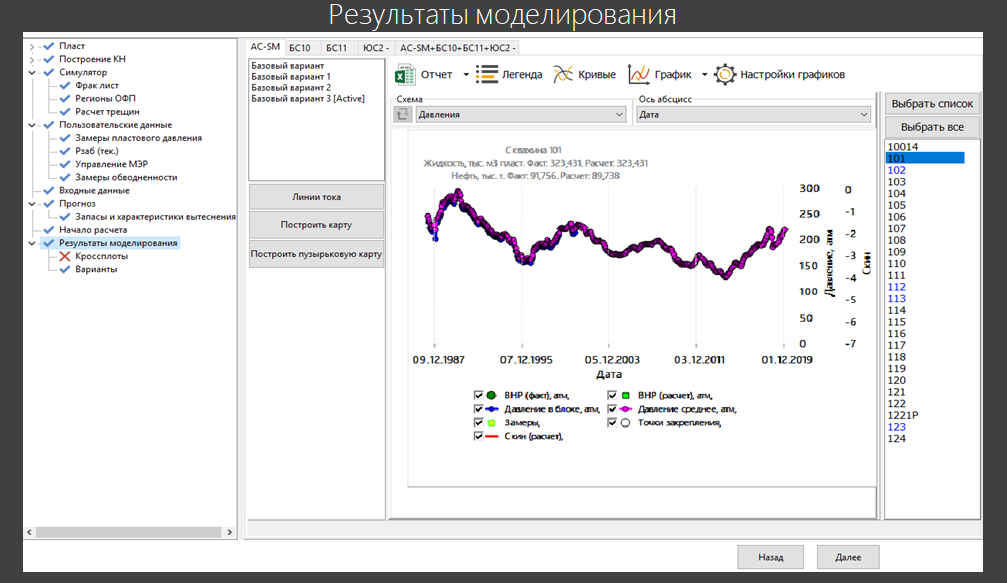Click the legend list icon "Легенда"
Viewport: 1007px width, 583px height.
pos(487,74)
